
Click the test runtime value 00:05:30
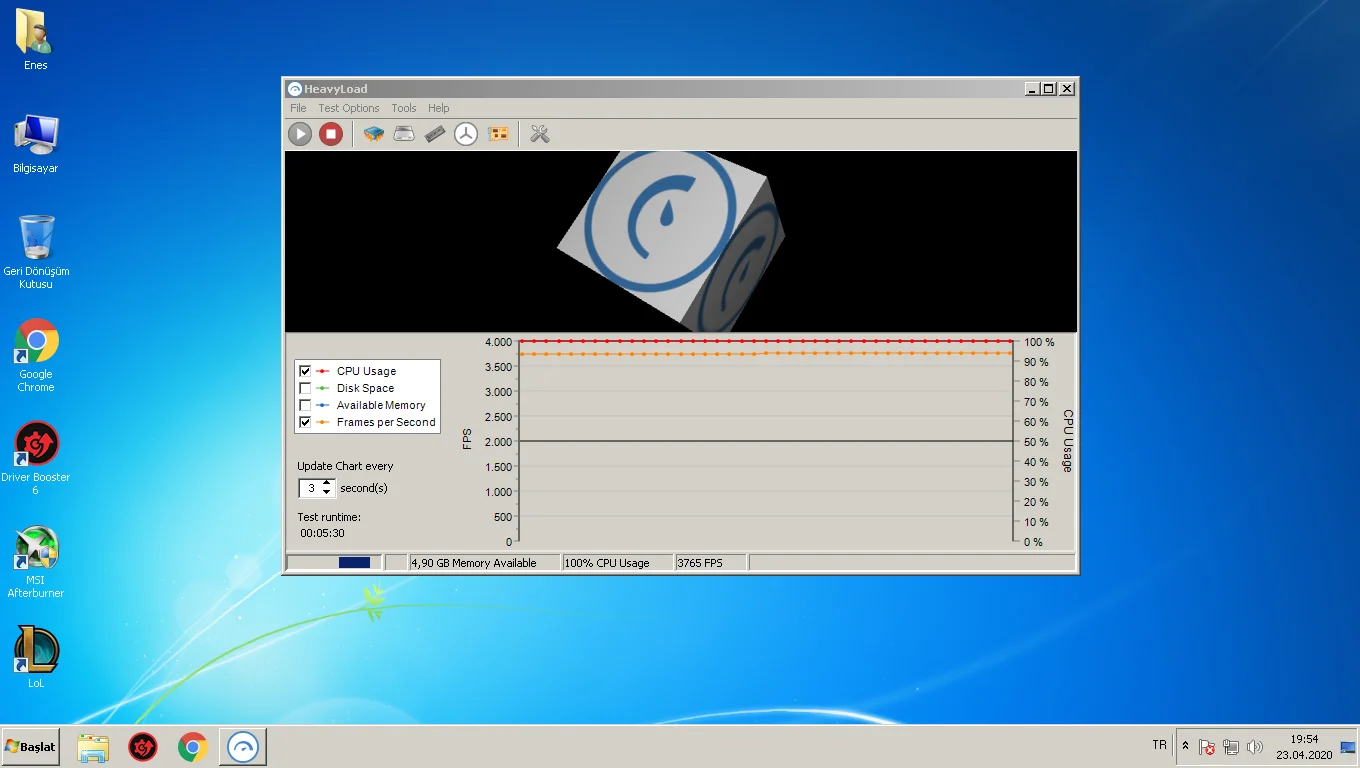click(322, 534)
